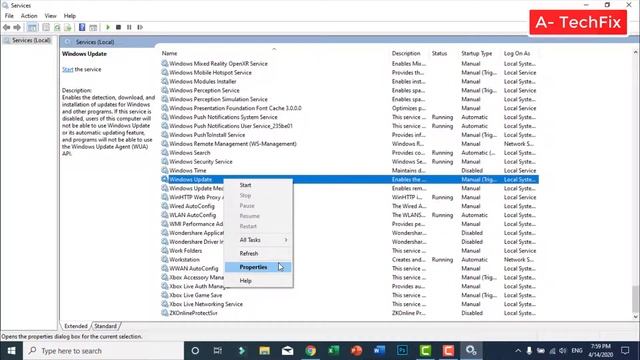Select the Work Folders service row
The image size is (640, 360).
pos(349,251)
